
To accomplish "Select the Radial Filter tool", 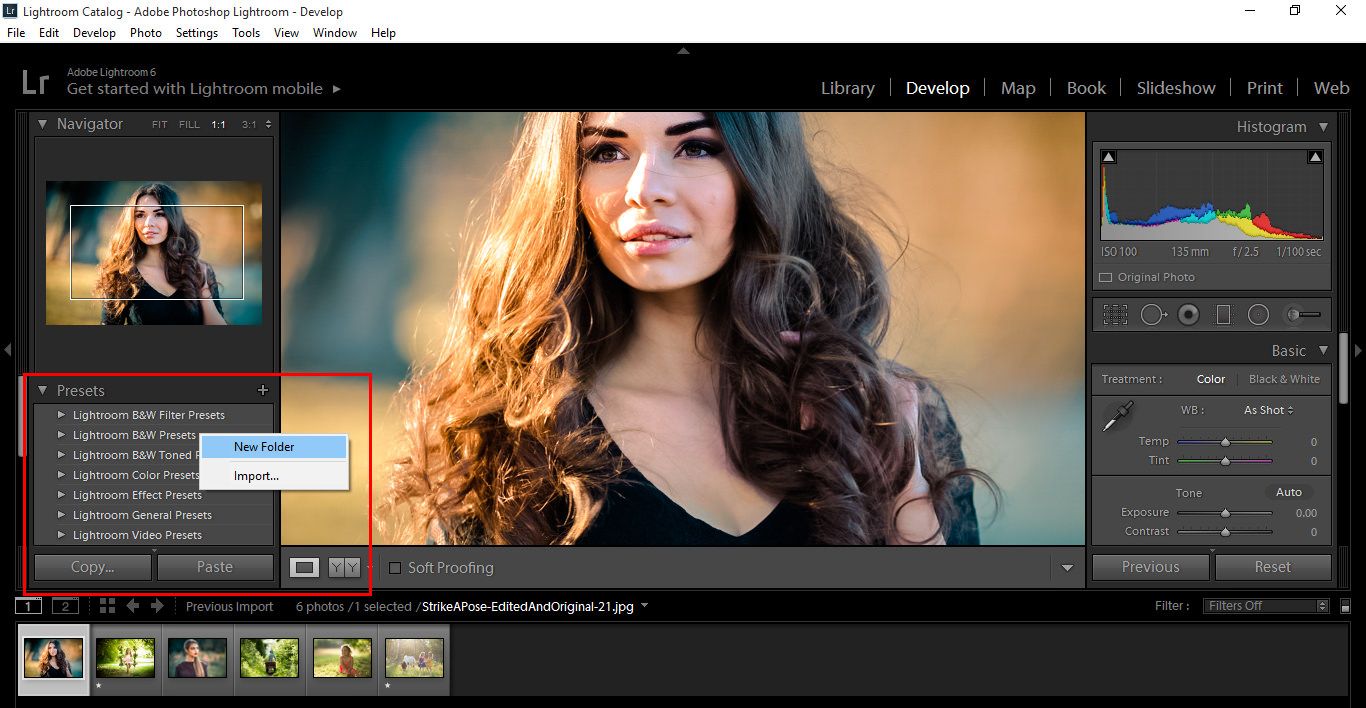I will click(1258, 315).
